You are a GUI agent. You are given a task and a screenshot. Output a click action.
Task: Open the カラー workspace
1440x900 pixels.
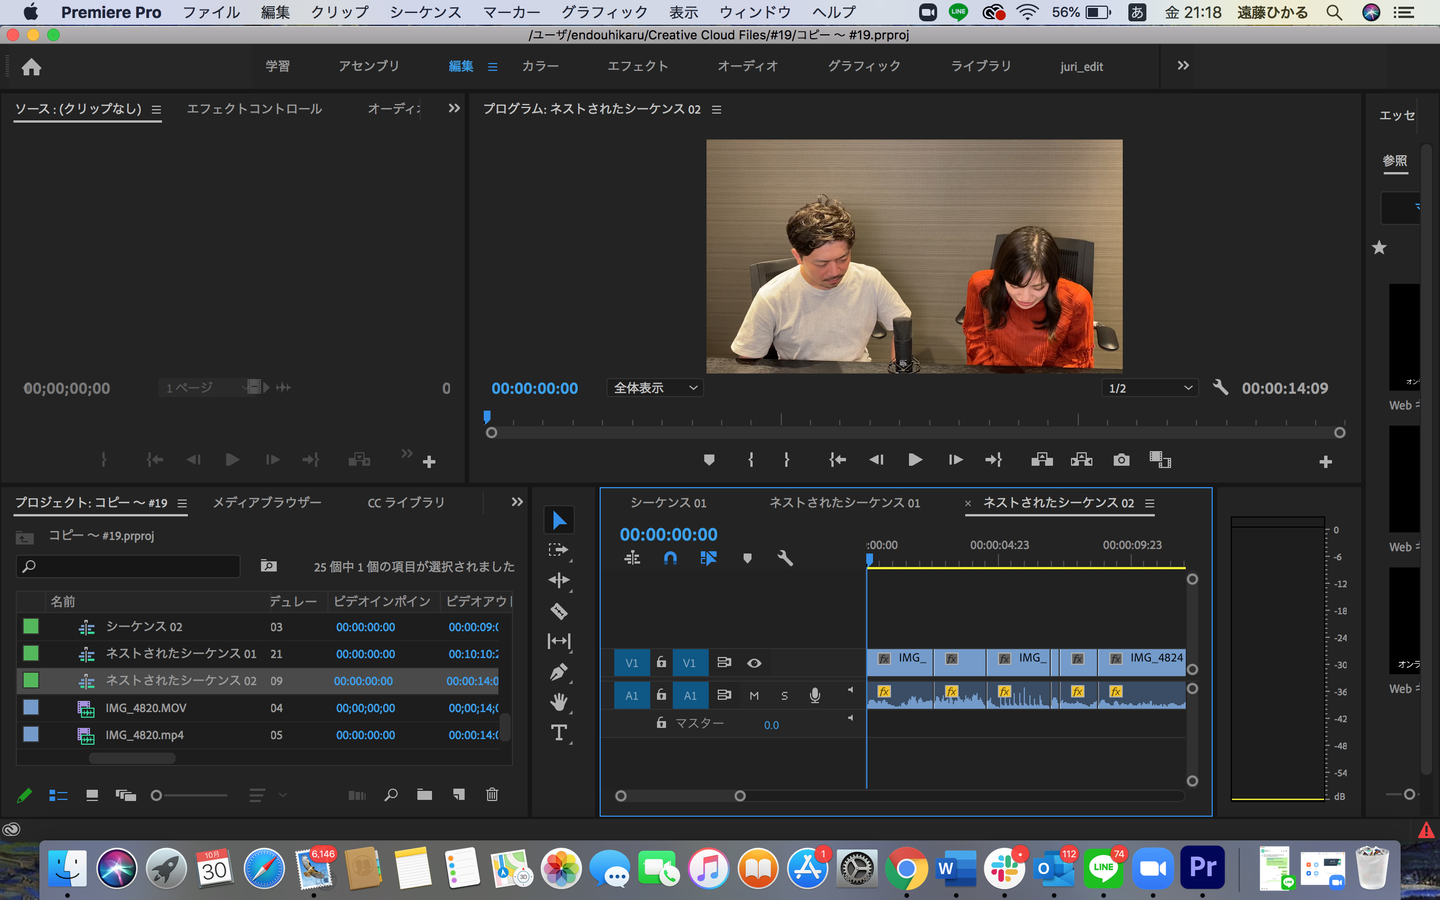pyautogui.click(x=540, y=66)
